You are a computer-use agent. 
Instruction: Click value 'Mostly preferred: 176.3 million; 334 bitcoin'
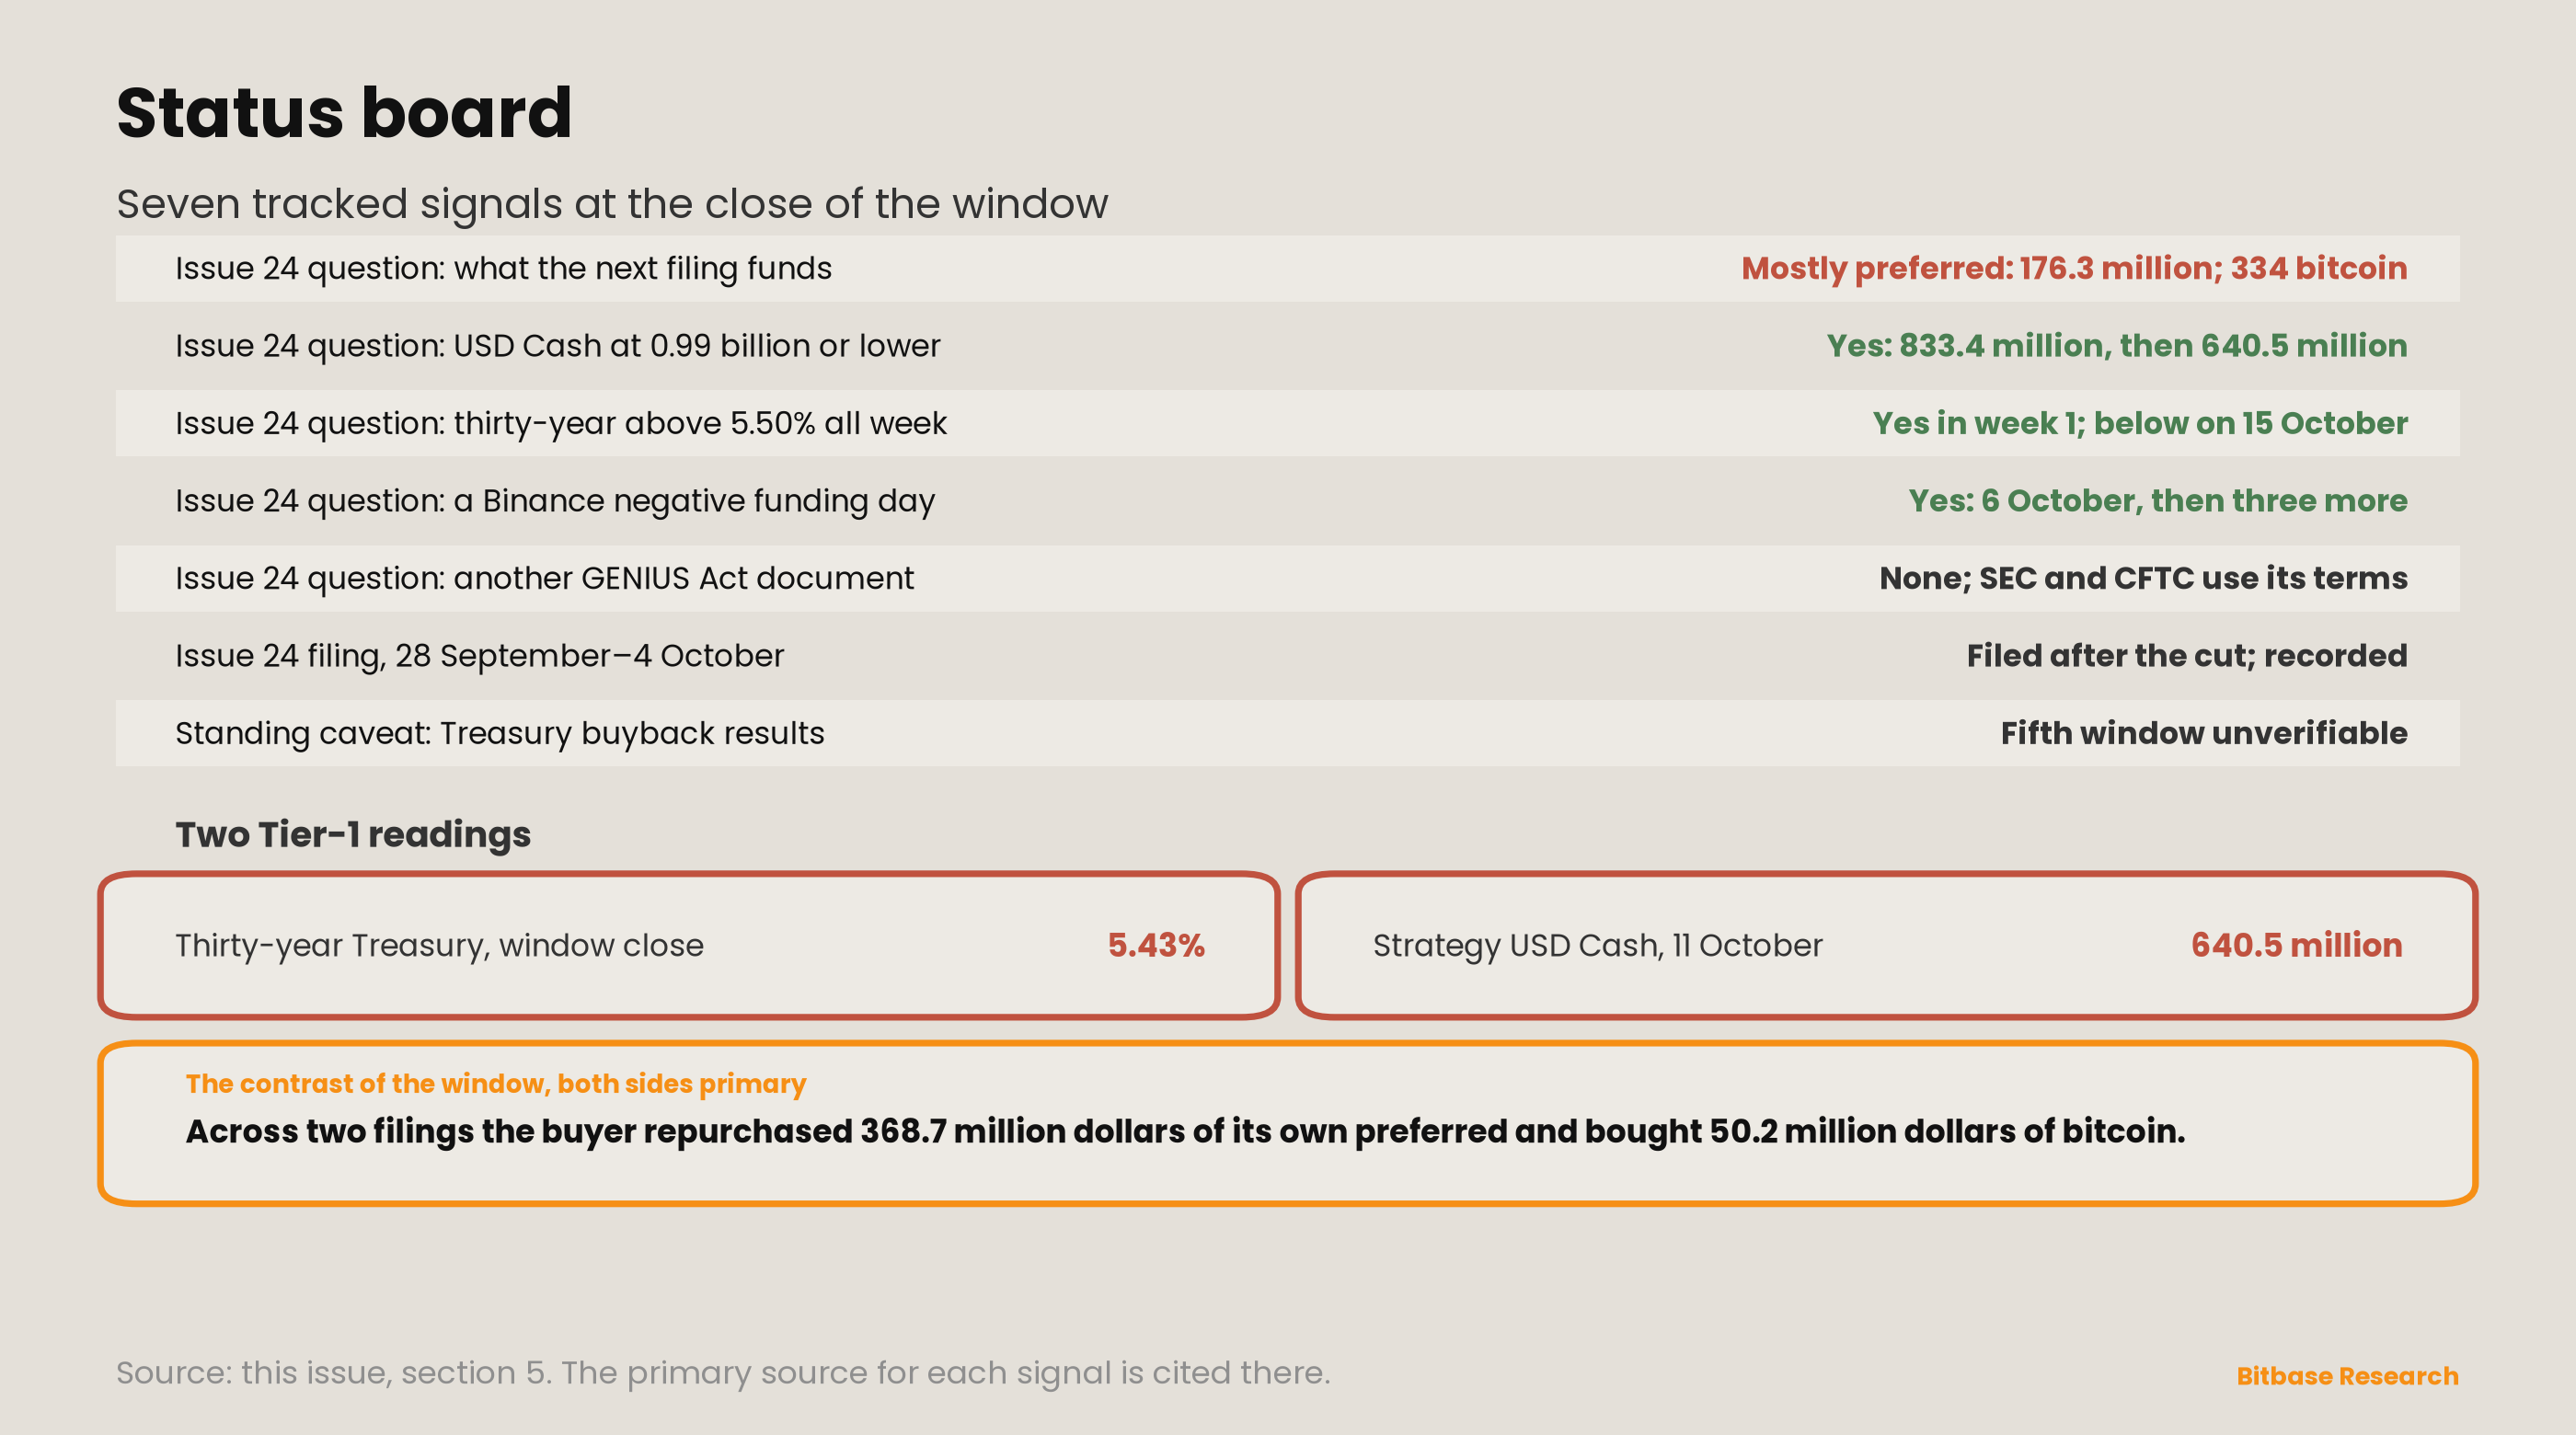(x=2073, y=268)
